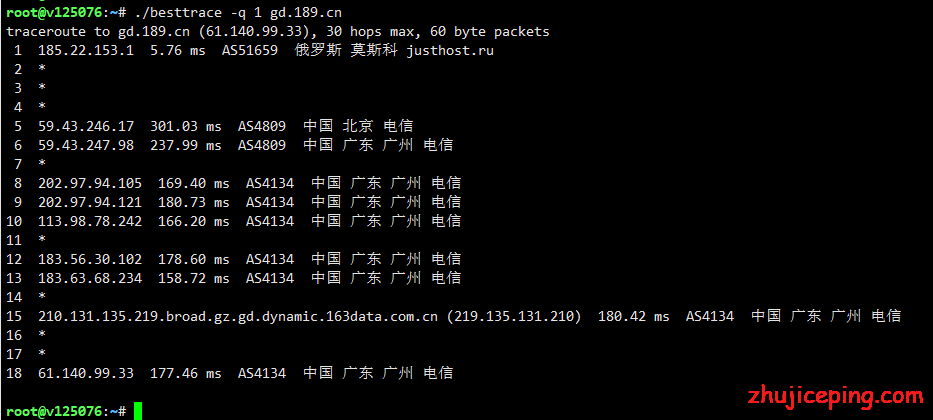Select the IP 202.97.94.105 in hop 8

coord(90,183)
